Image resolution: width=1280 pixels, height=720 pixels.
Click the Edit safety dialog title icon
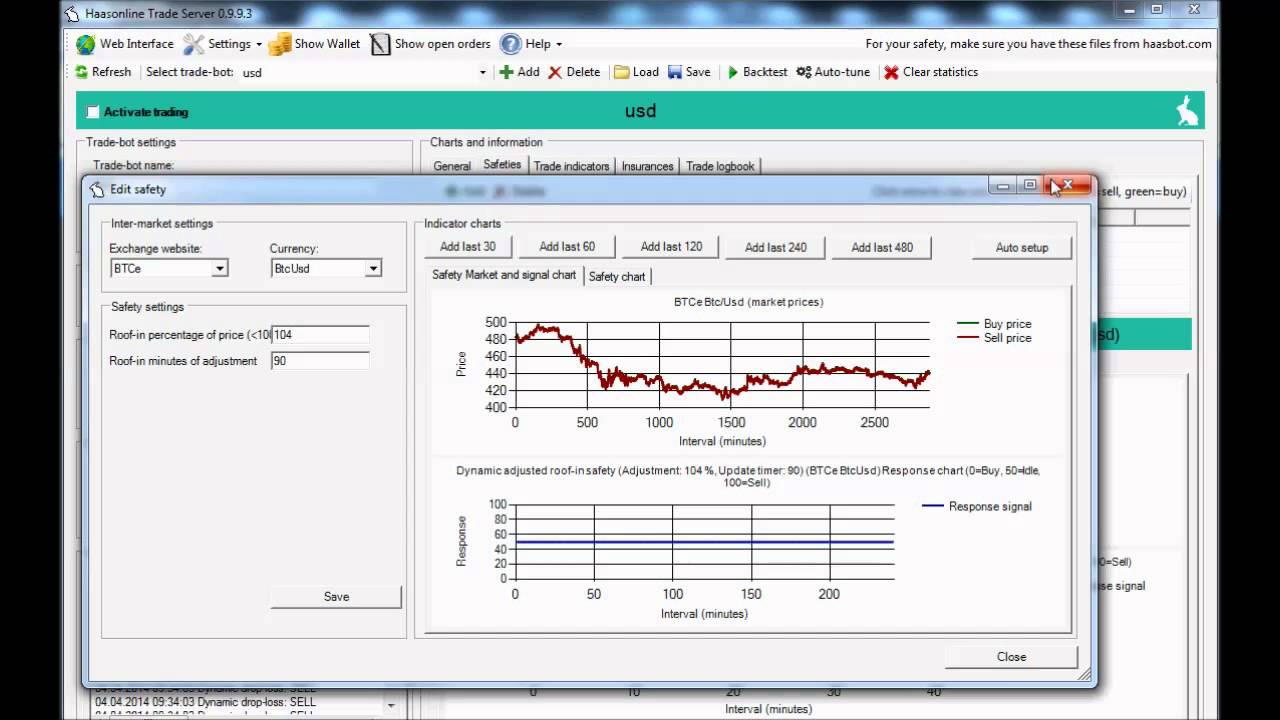pos(97,189)
